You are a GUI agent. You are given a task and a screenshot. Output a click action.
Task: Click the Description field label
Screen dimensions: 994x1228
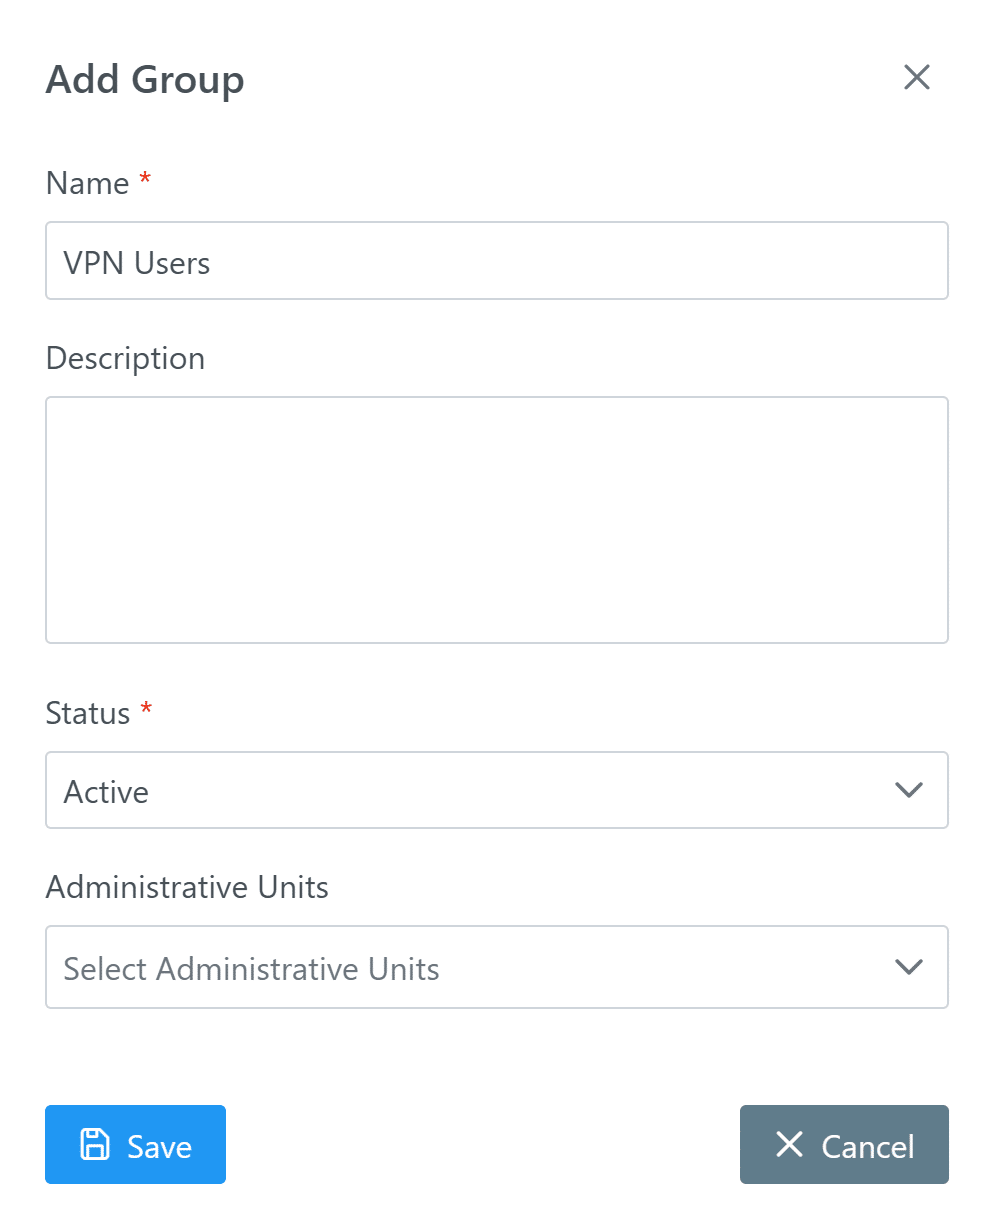125,359
